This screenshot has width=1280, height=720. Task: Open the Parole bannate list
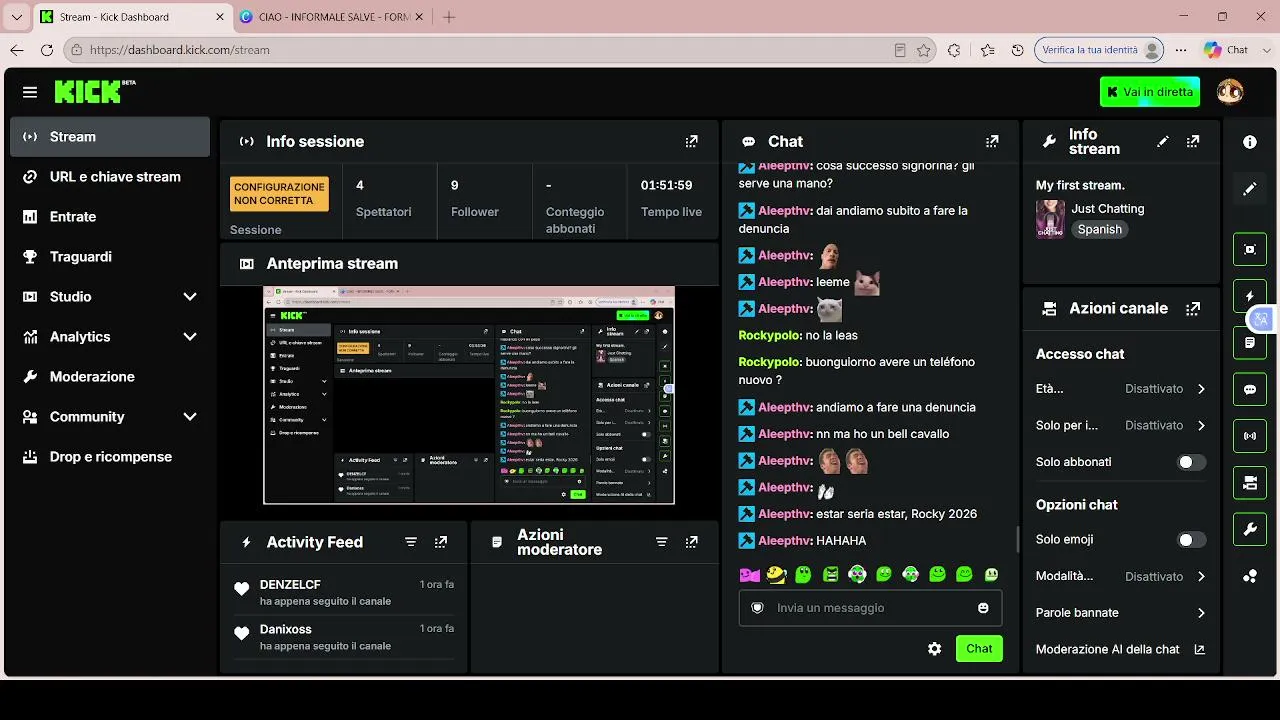click(x=1121, y=613)
